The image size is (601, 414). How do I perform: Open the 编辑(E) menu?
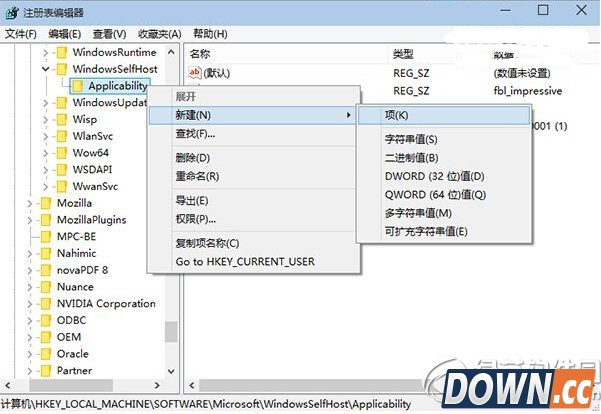tap(64, 34)
